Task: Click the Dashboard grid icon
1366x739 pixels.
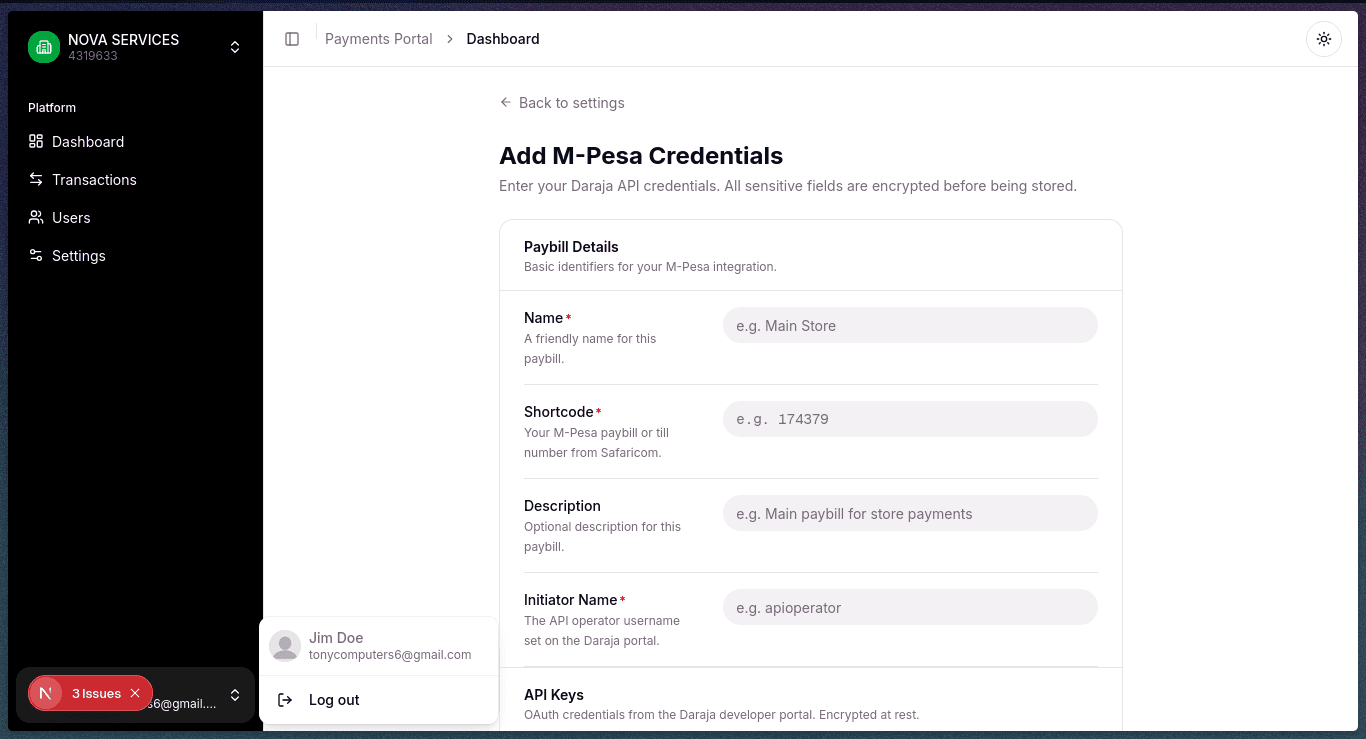Action: click(36, 141)
